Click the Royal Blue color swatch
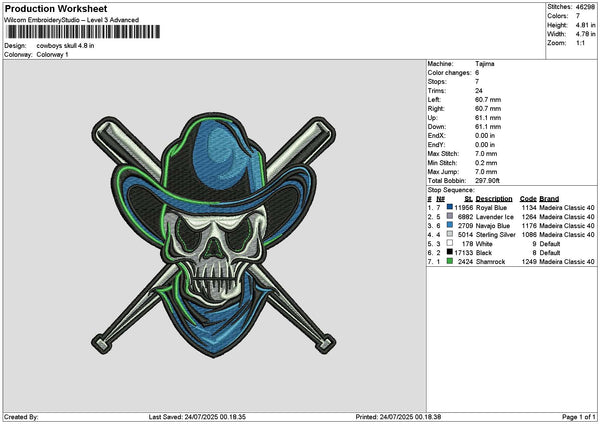The height and width of the screenshot is (424, 600). click(450, 207)
